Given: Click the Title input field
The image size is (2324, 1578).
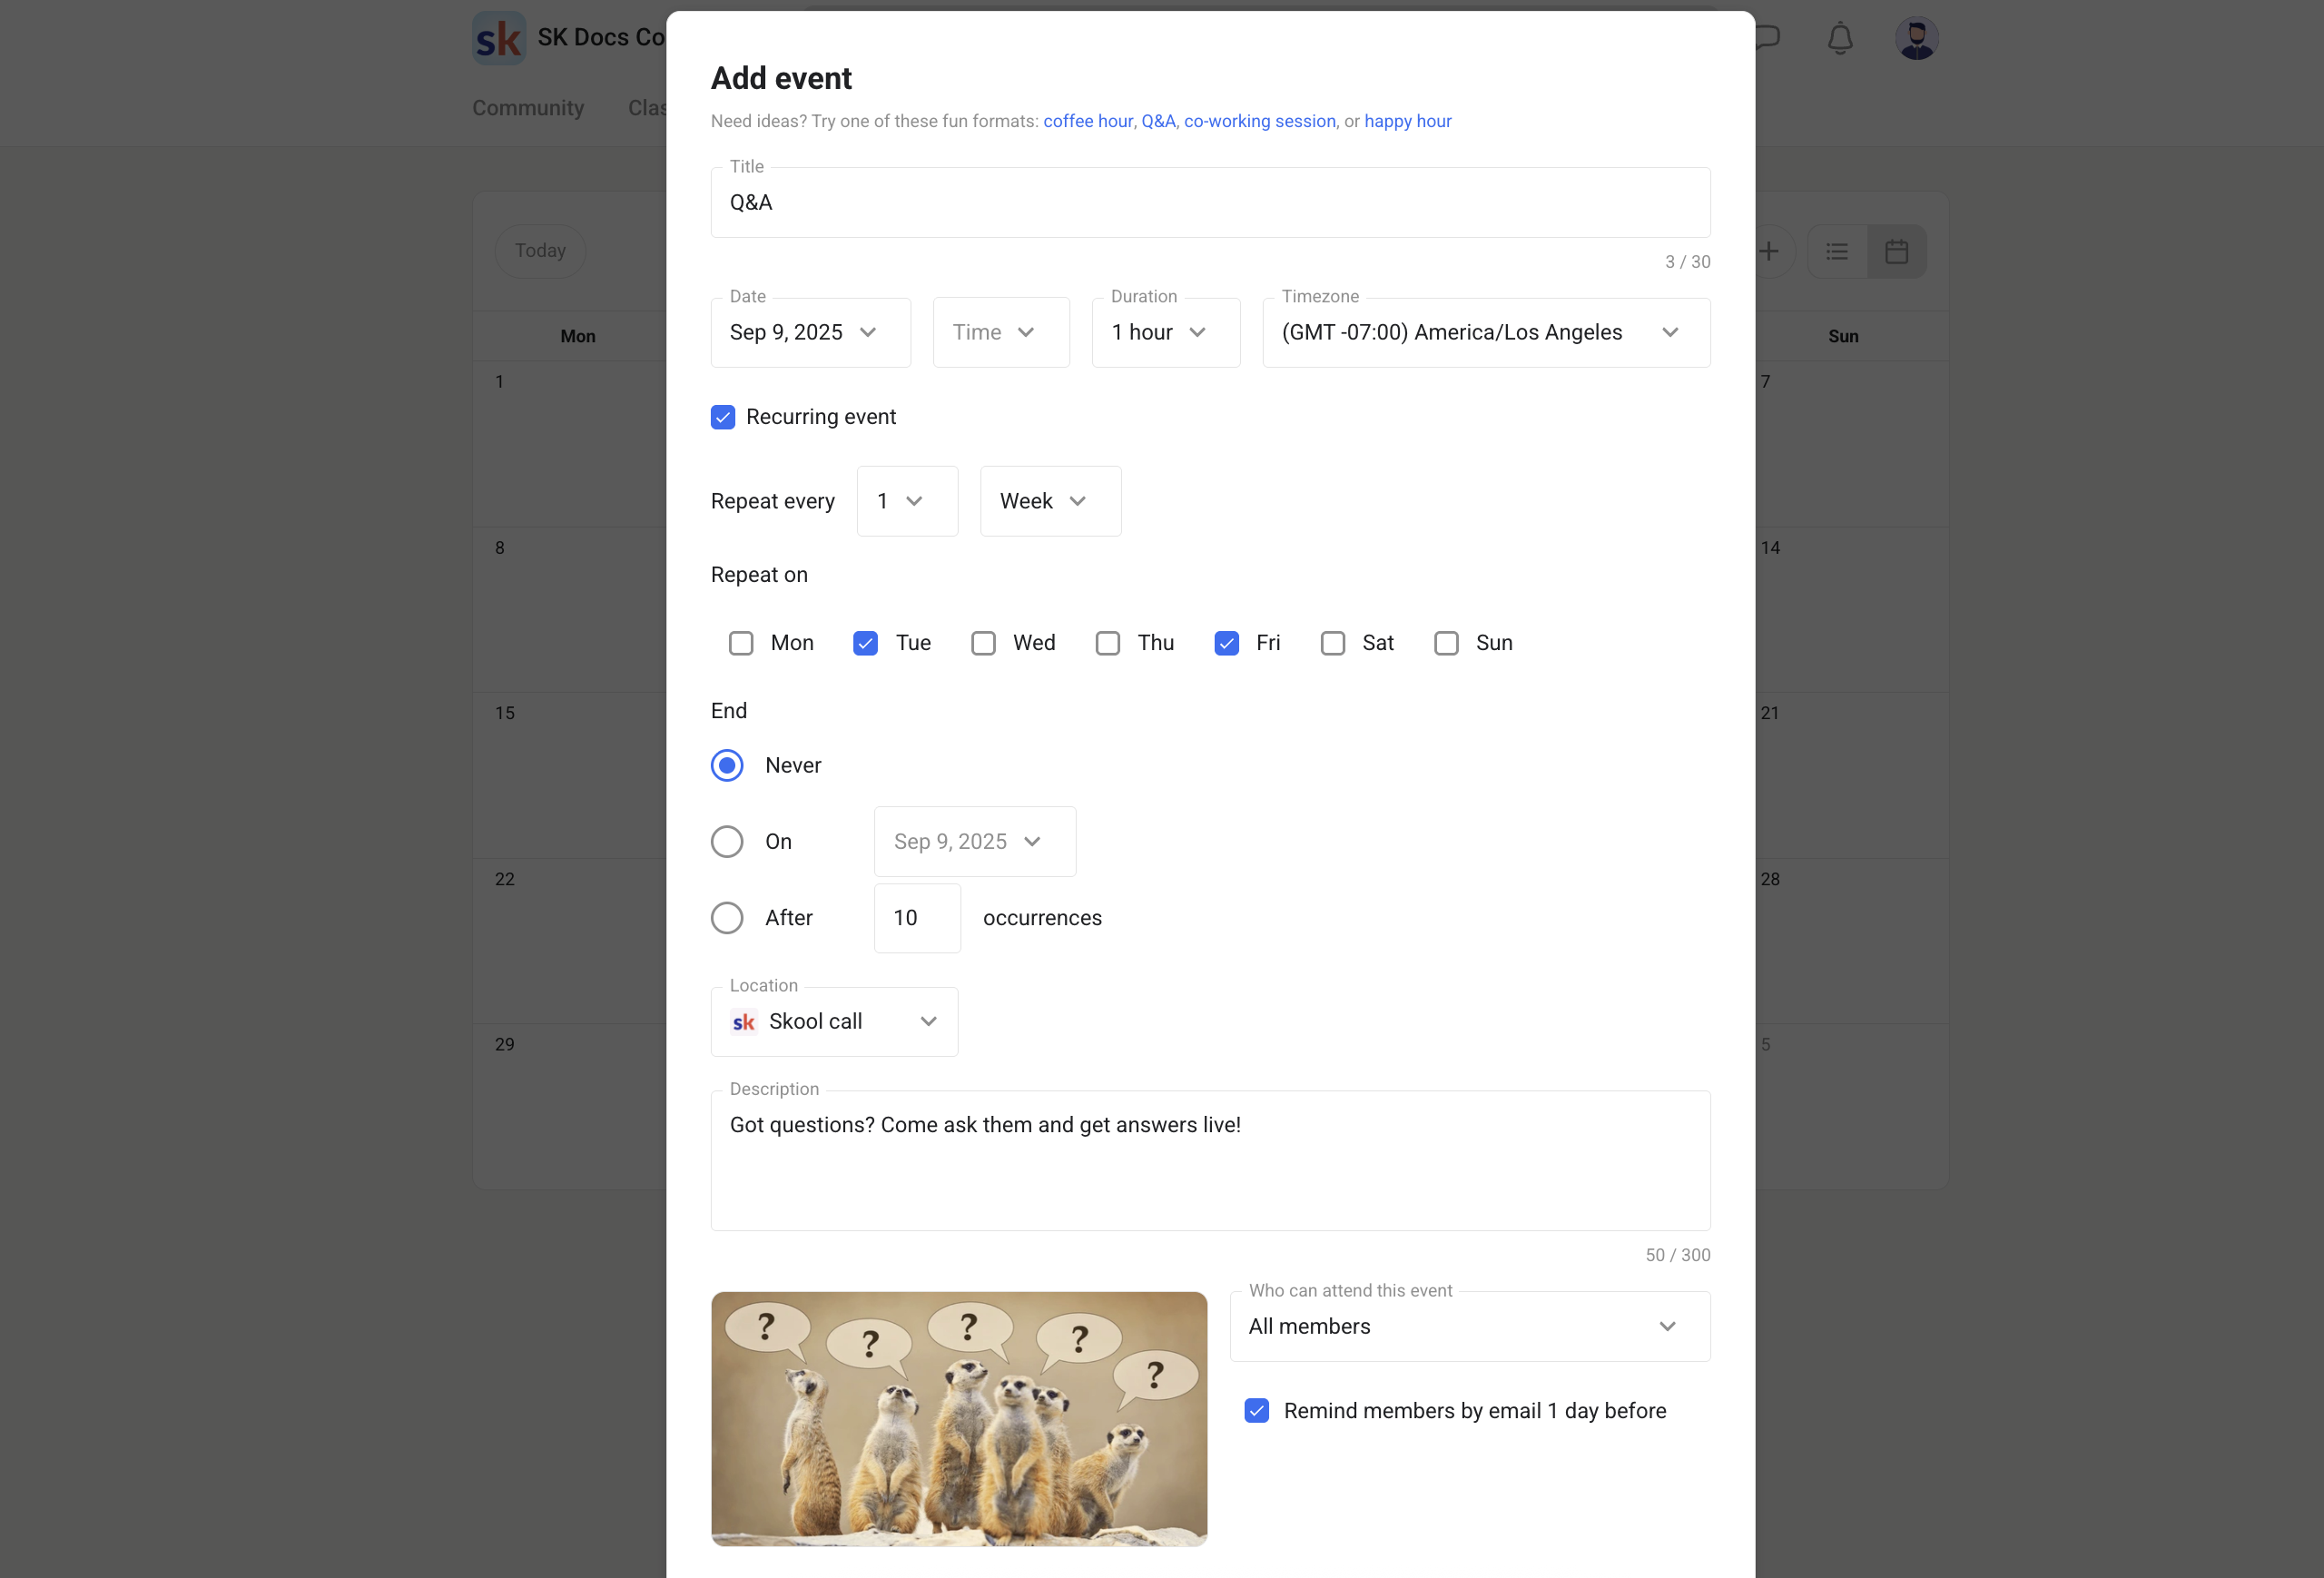Looking at the screenshot, I should point(1210,203).
